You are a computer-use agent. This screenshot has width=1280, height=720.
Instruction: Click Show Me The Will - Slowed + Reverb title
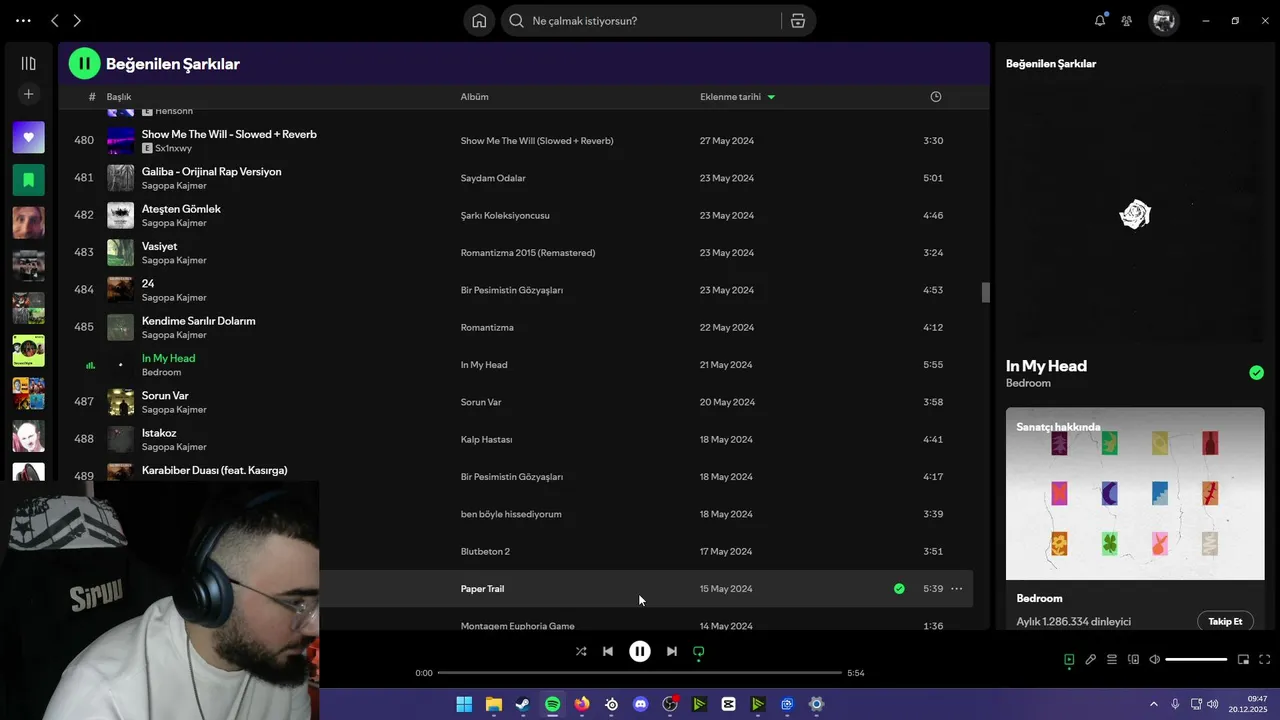(229, 134)
